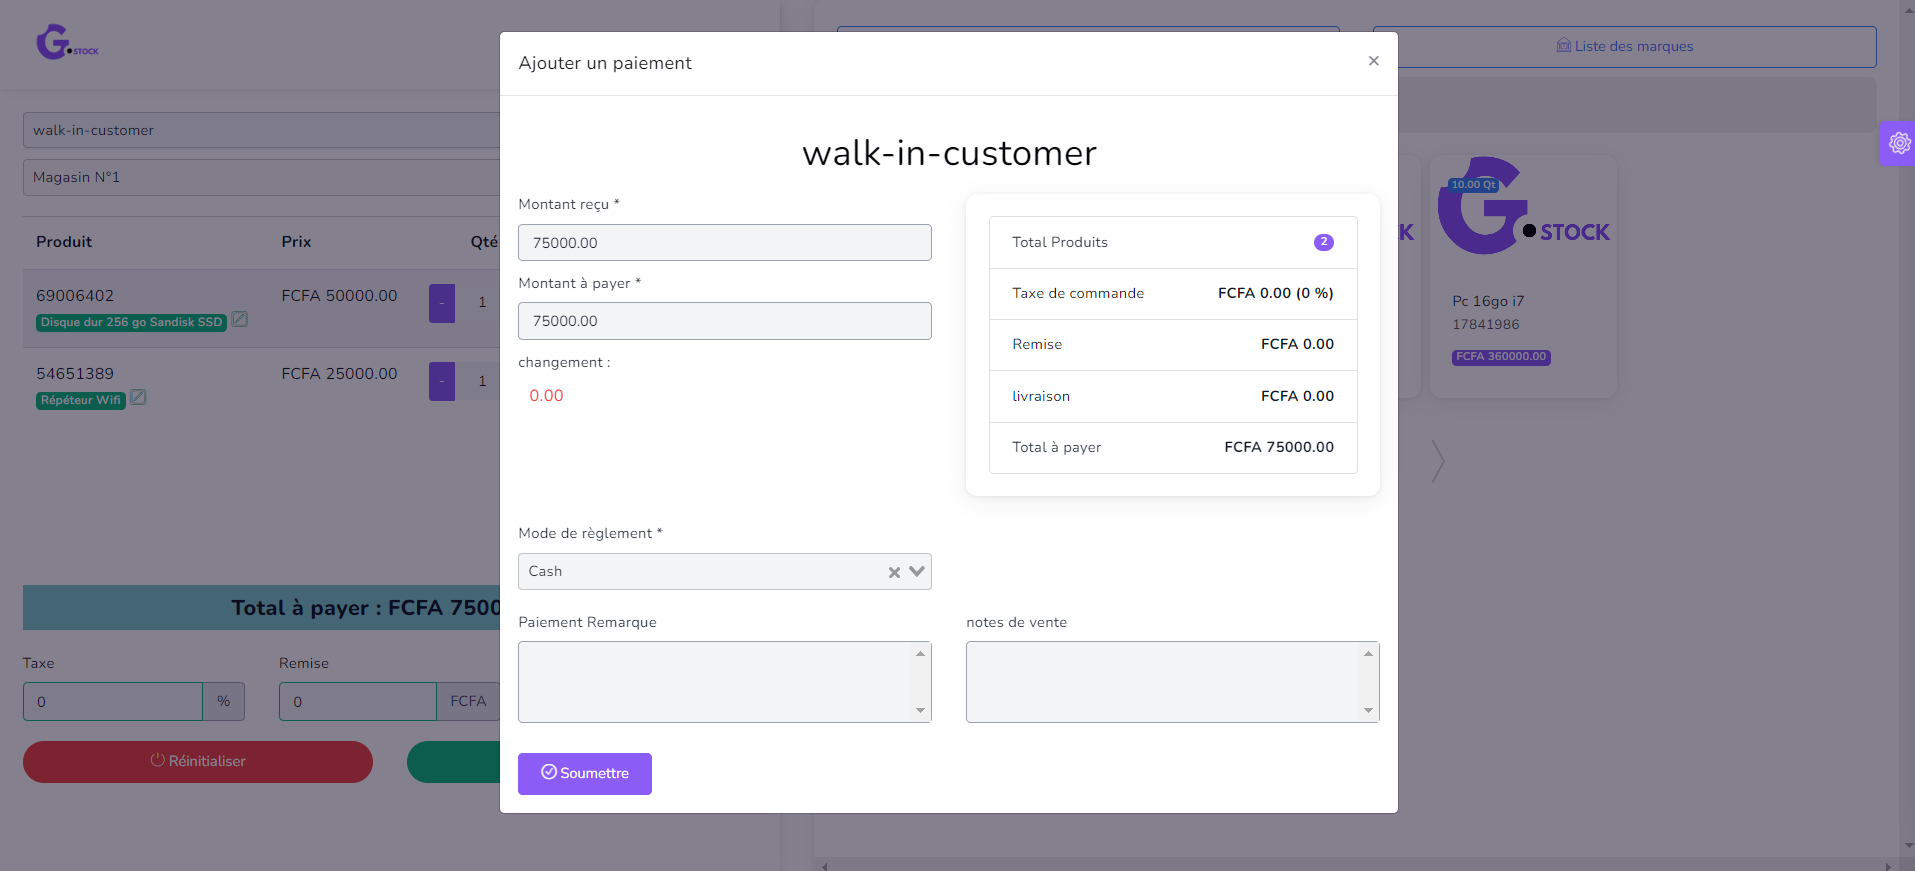The width and height of the screenshot is (1915, 871).
Task: Decrease quantity of Disque dur Sandisk SSD
Action: 441,303
